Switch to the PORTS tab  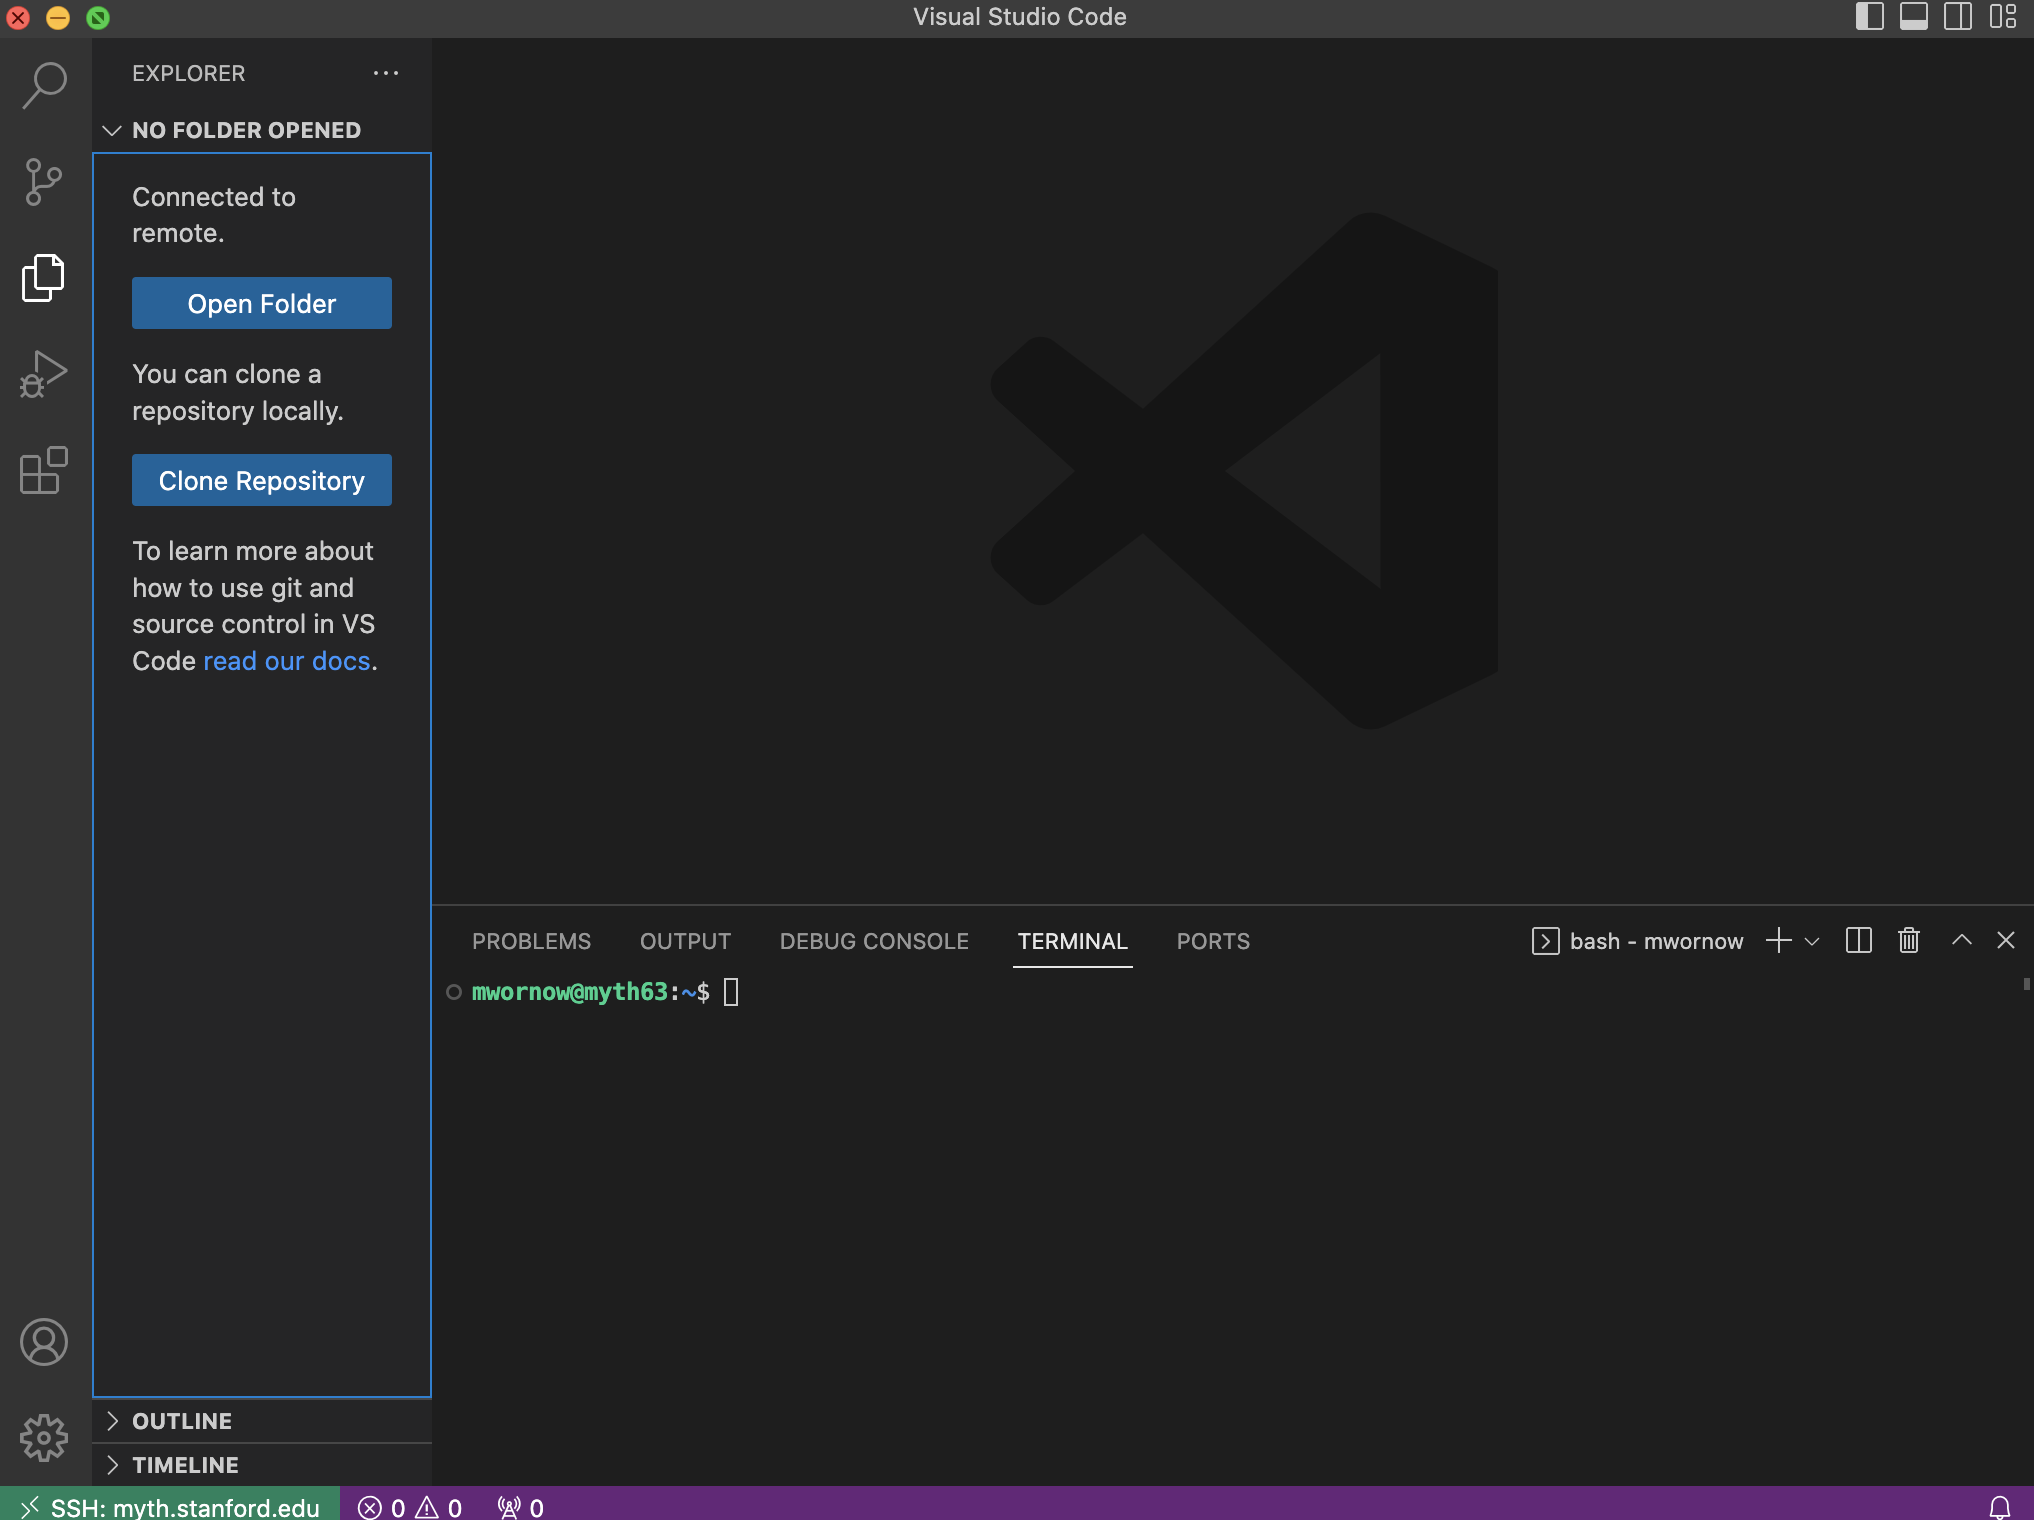tap(1214, 941)
